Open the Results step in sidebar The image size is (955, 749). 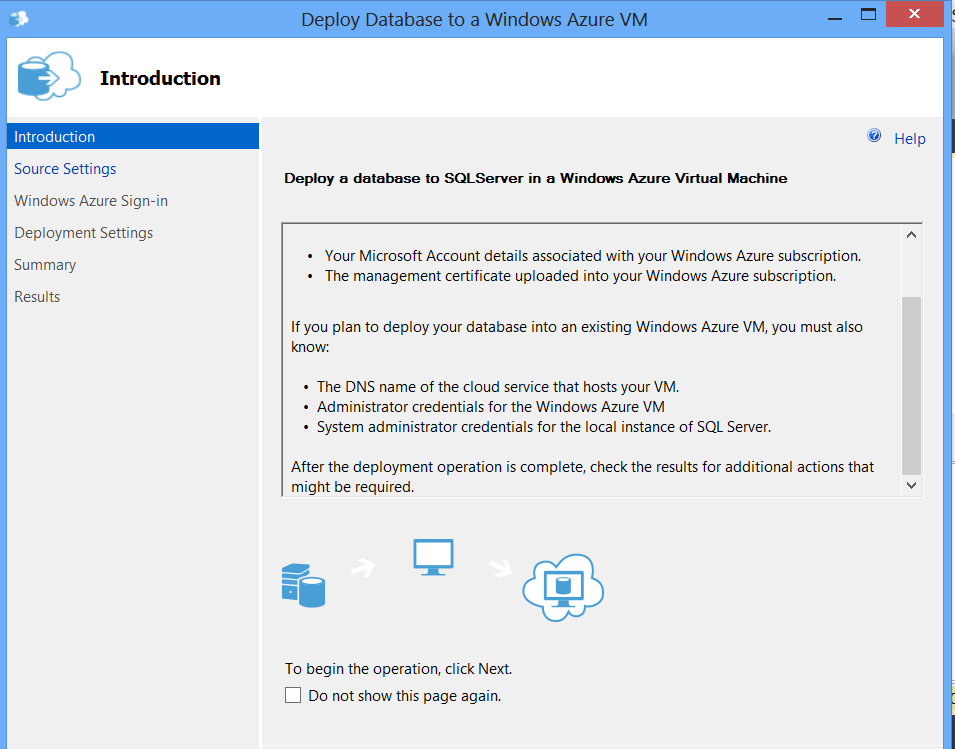pyautogui.click(x=37, y=297)
